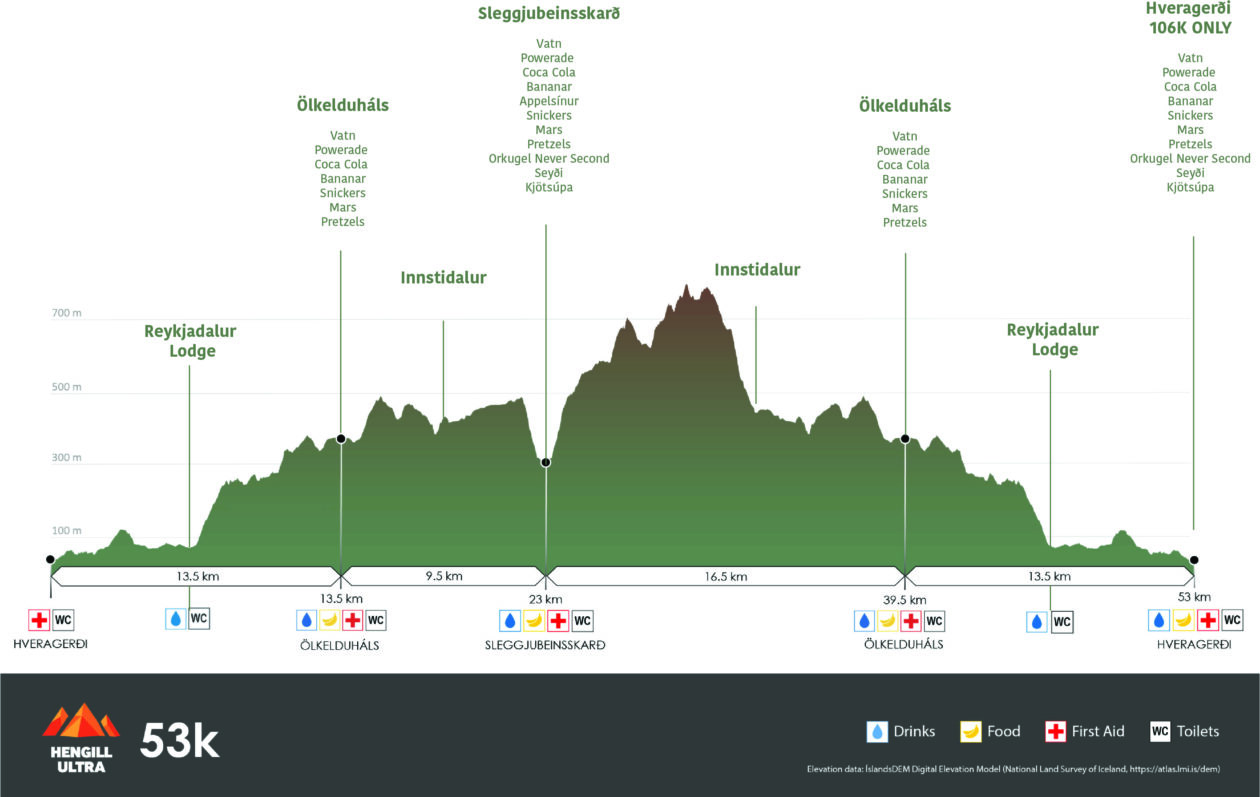Click First Aid icon at 39.5 km Ölkelduháls
The image size is (1260, 797).
pos(911,622)
